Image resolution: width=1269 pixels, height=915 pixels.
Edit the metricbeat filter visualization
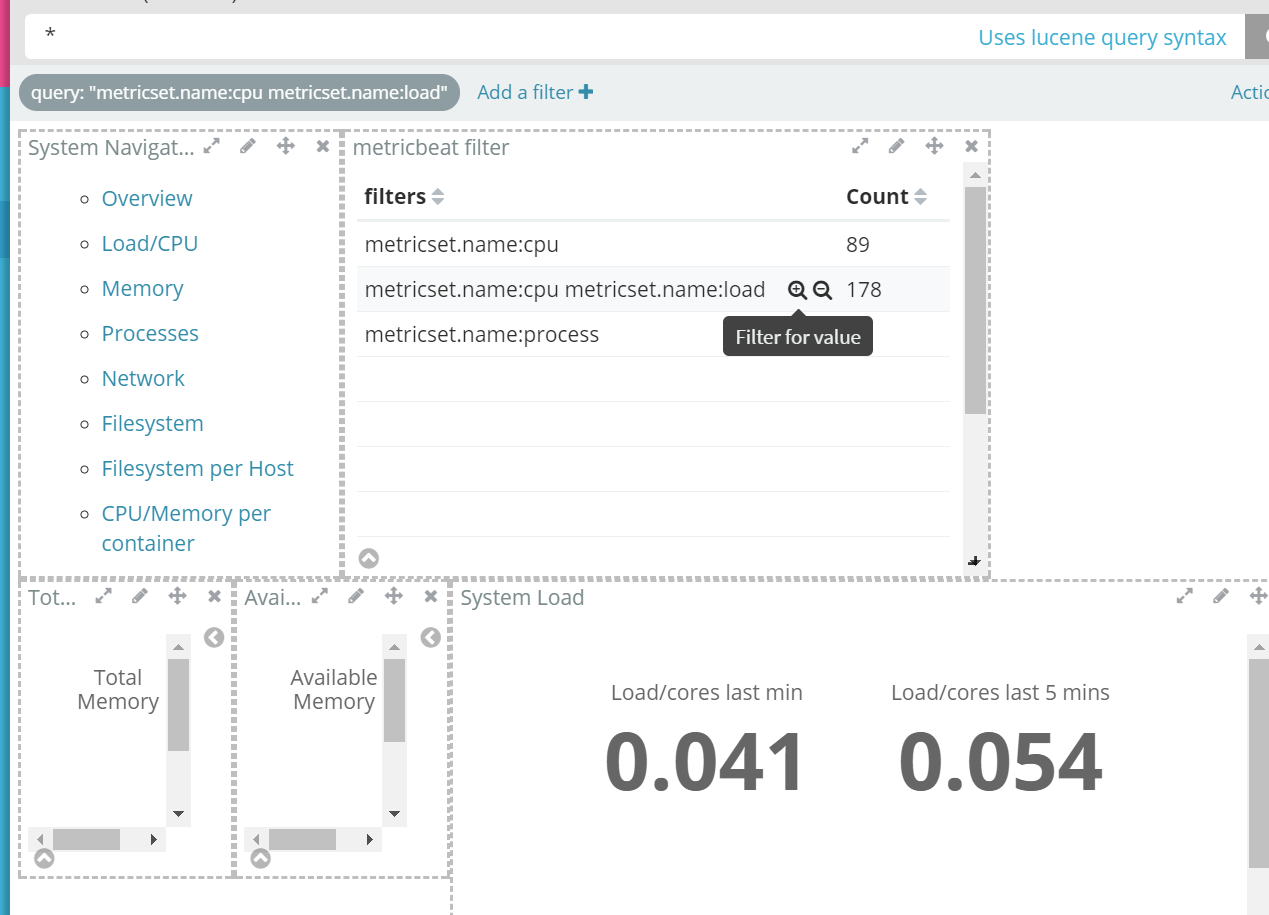(896, 146)
